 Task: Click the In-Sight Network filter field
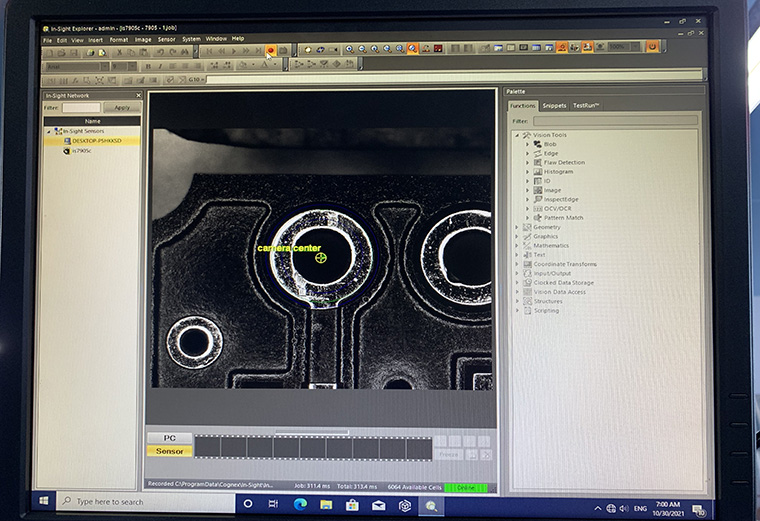point(81,108)
